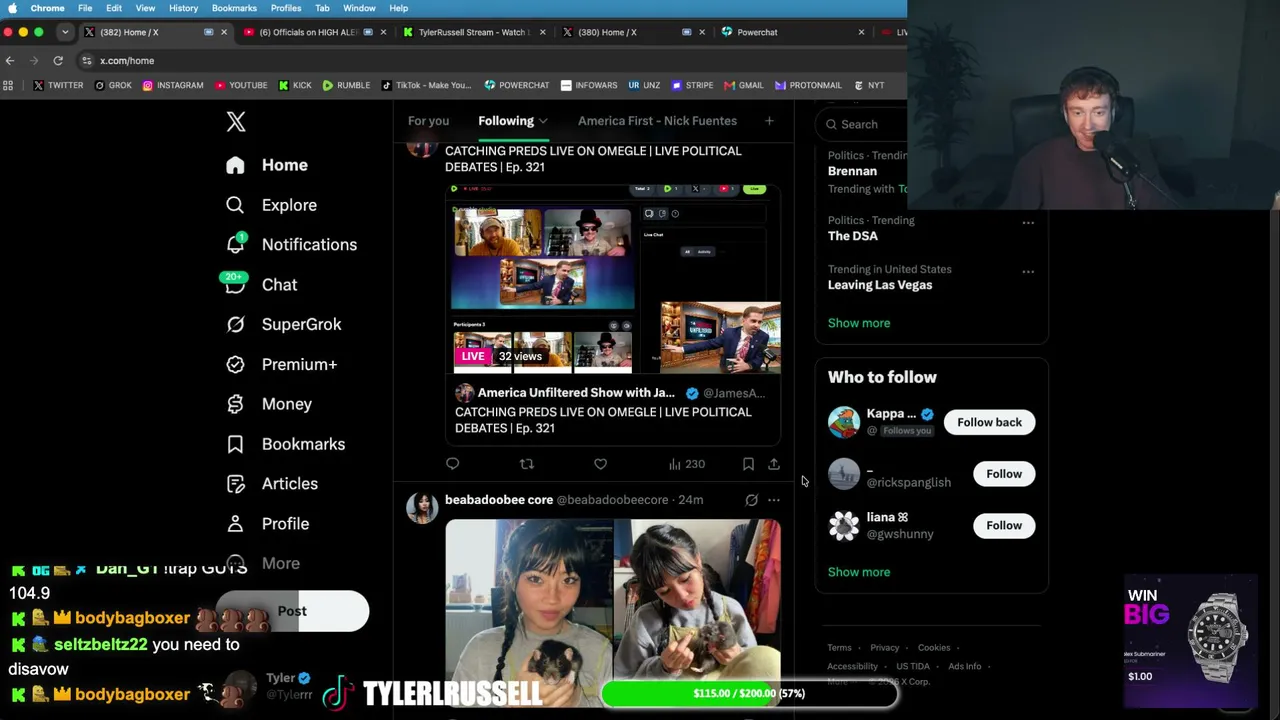Open the RUMBLE bookmark
The height and width of the screenshot is (720, 1280).
click(346, 86)
